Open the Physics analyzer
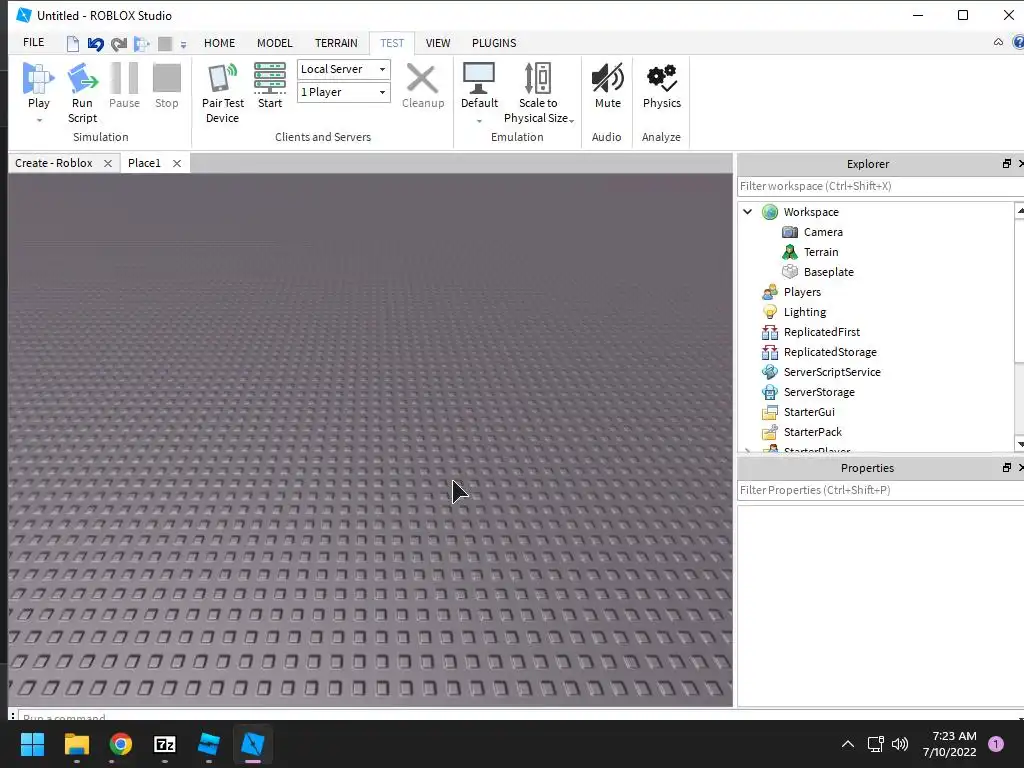Image resolution: width=1024 pixels, height=768 pixels. tap(662, 86)
